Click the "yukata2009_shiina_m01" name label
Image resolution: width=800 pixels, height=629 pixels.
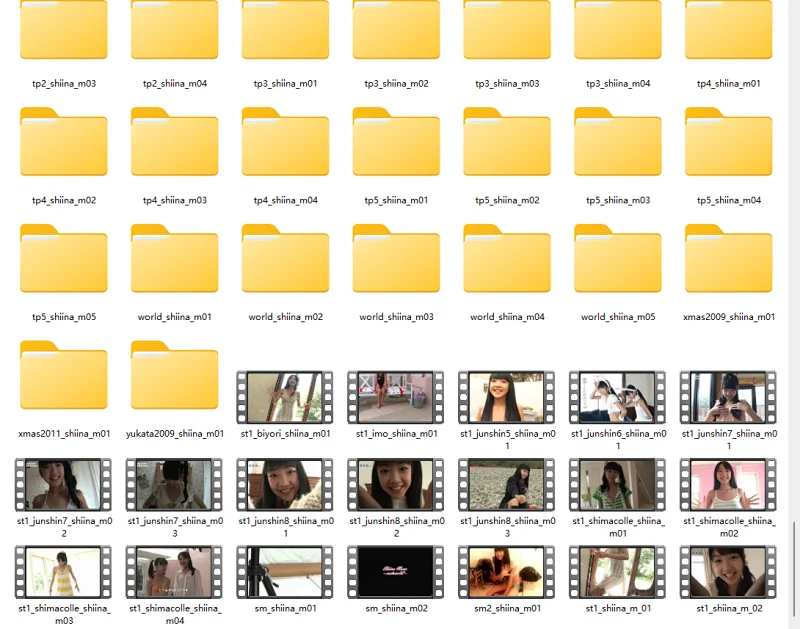(174, 434)
